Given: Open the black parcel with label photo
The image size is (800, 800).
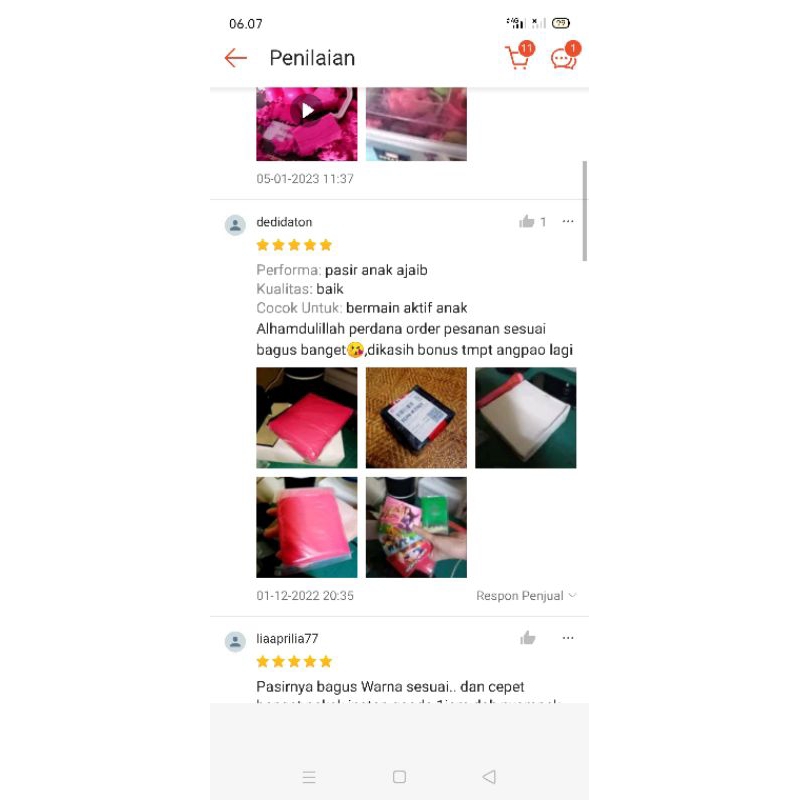Looking at the screenshot, I should pyautogui.click(x=416, y=417).
